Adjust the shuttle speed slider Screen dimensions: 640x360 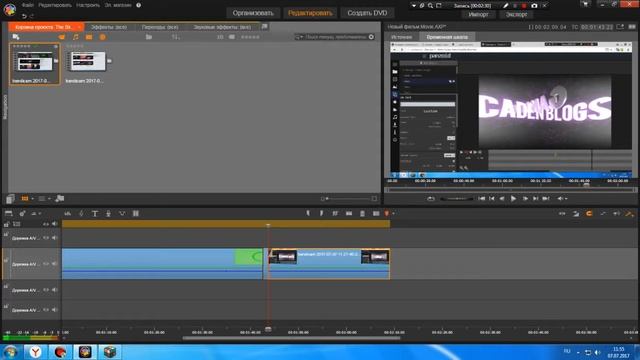[x=457, y=199]
